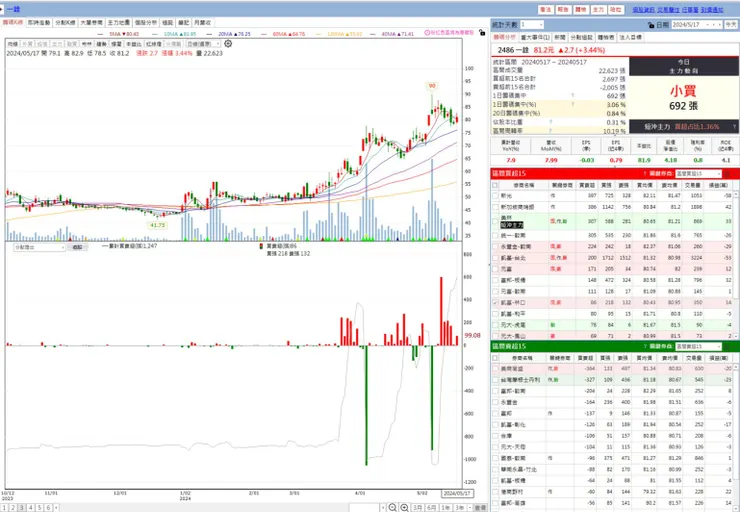This screenshot has width=740, height=512.
Task: Click help icon beside 短沖主力 banner
Action: [x=734, y=126]
